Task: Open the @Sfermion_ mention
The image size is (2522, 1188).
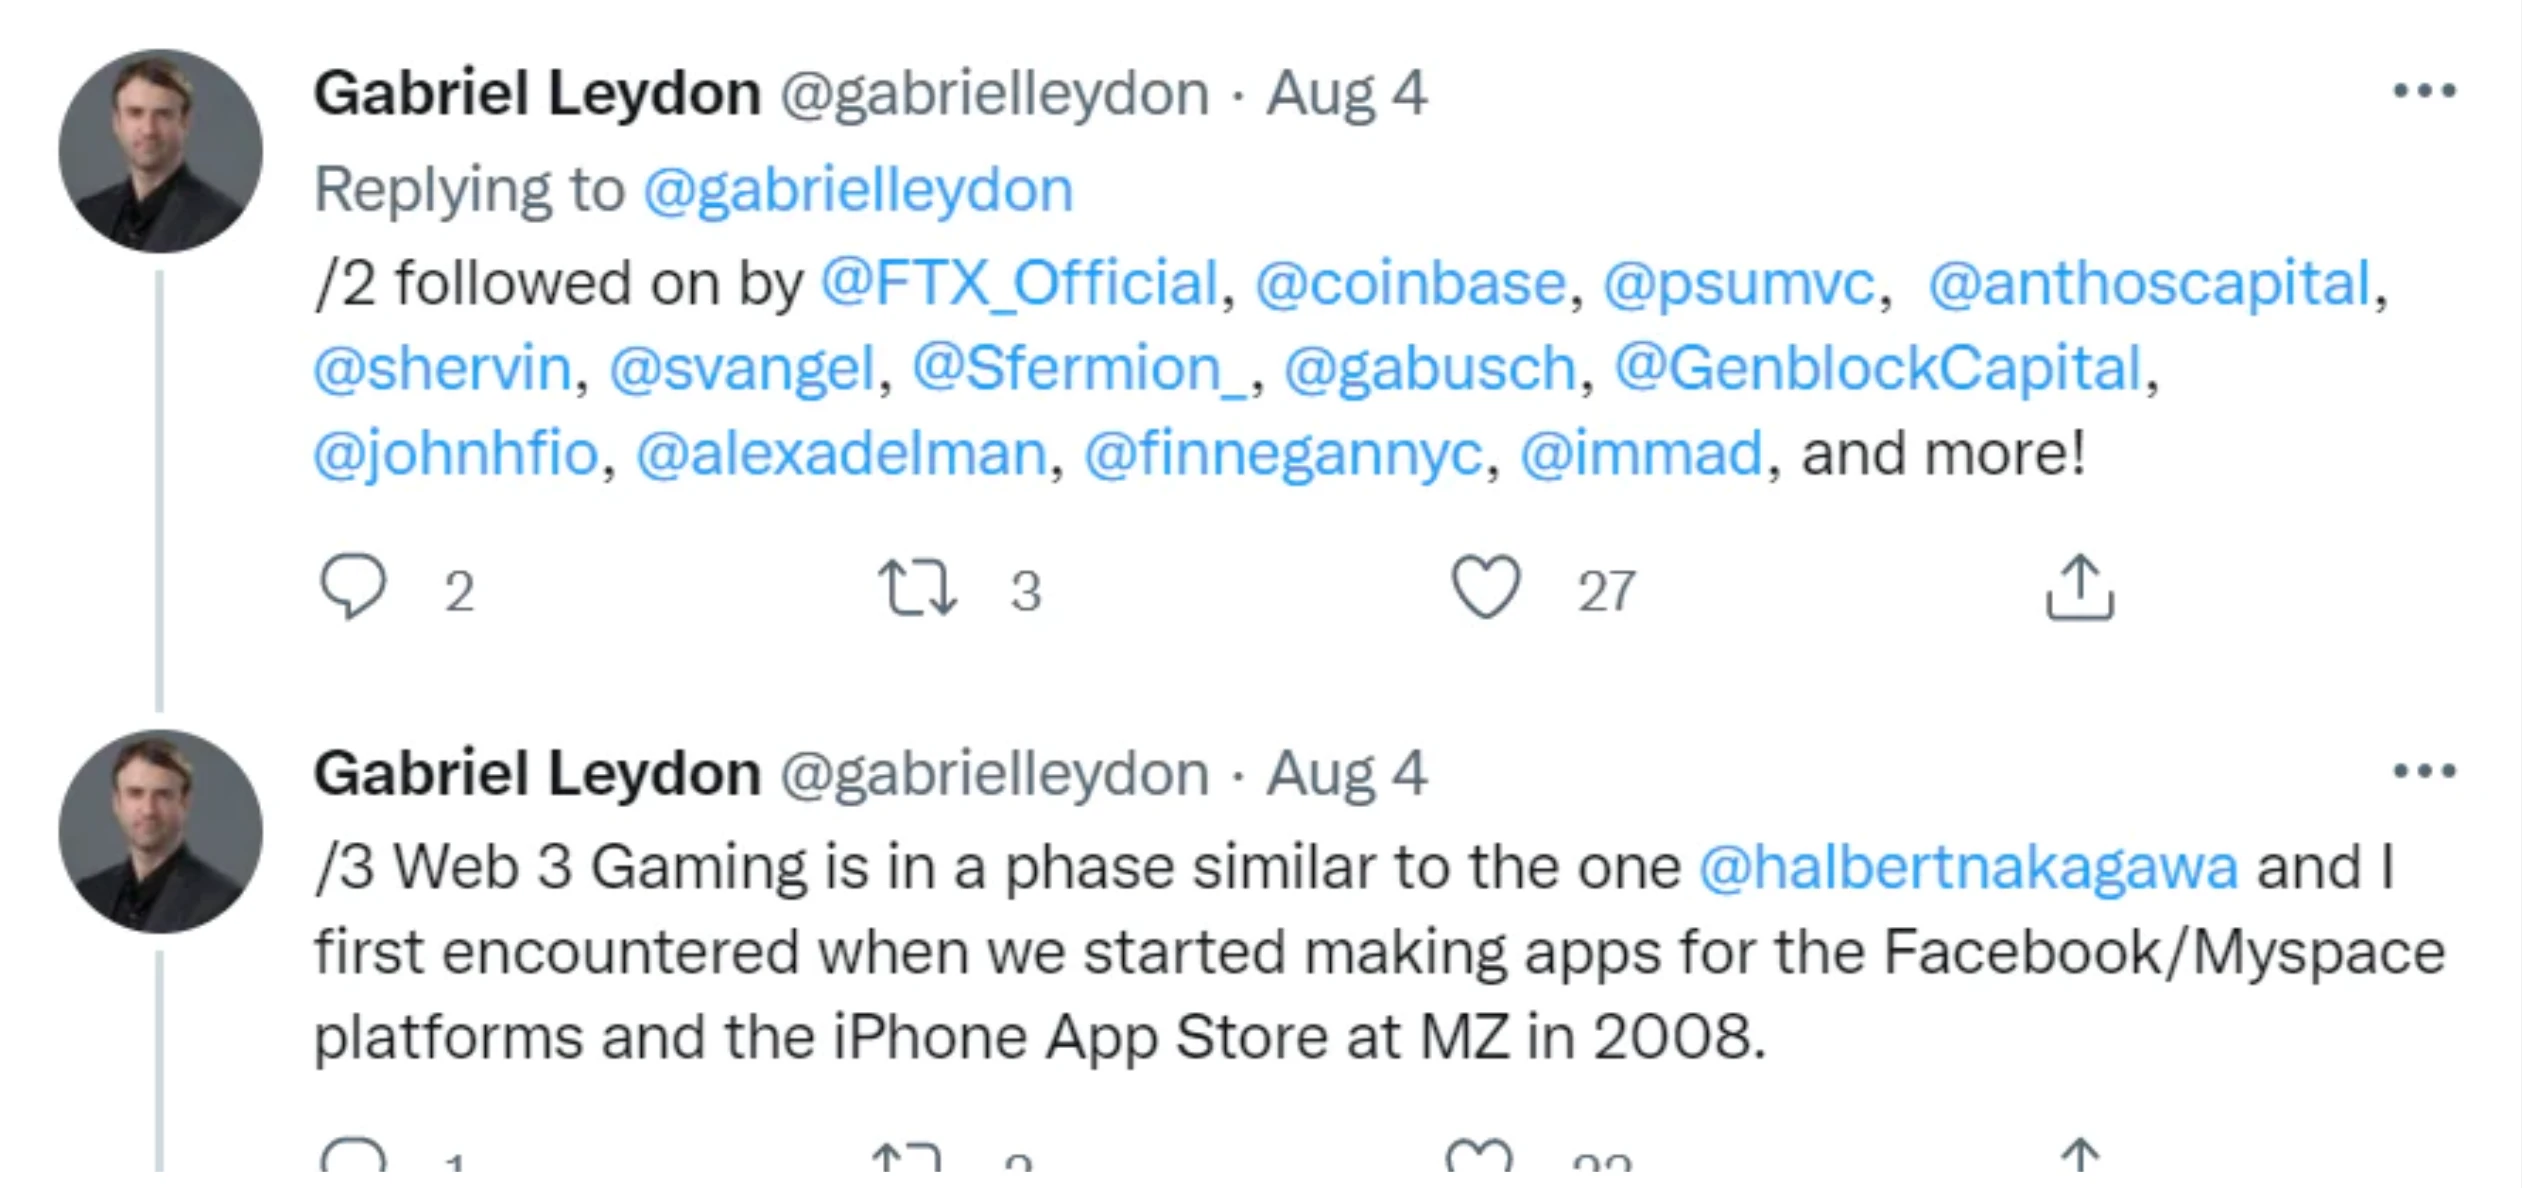Action: pyautogui.click(x=1079, y=368)
